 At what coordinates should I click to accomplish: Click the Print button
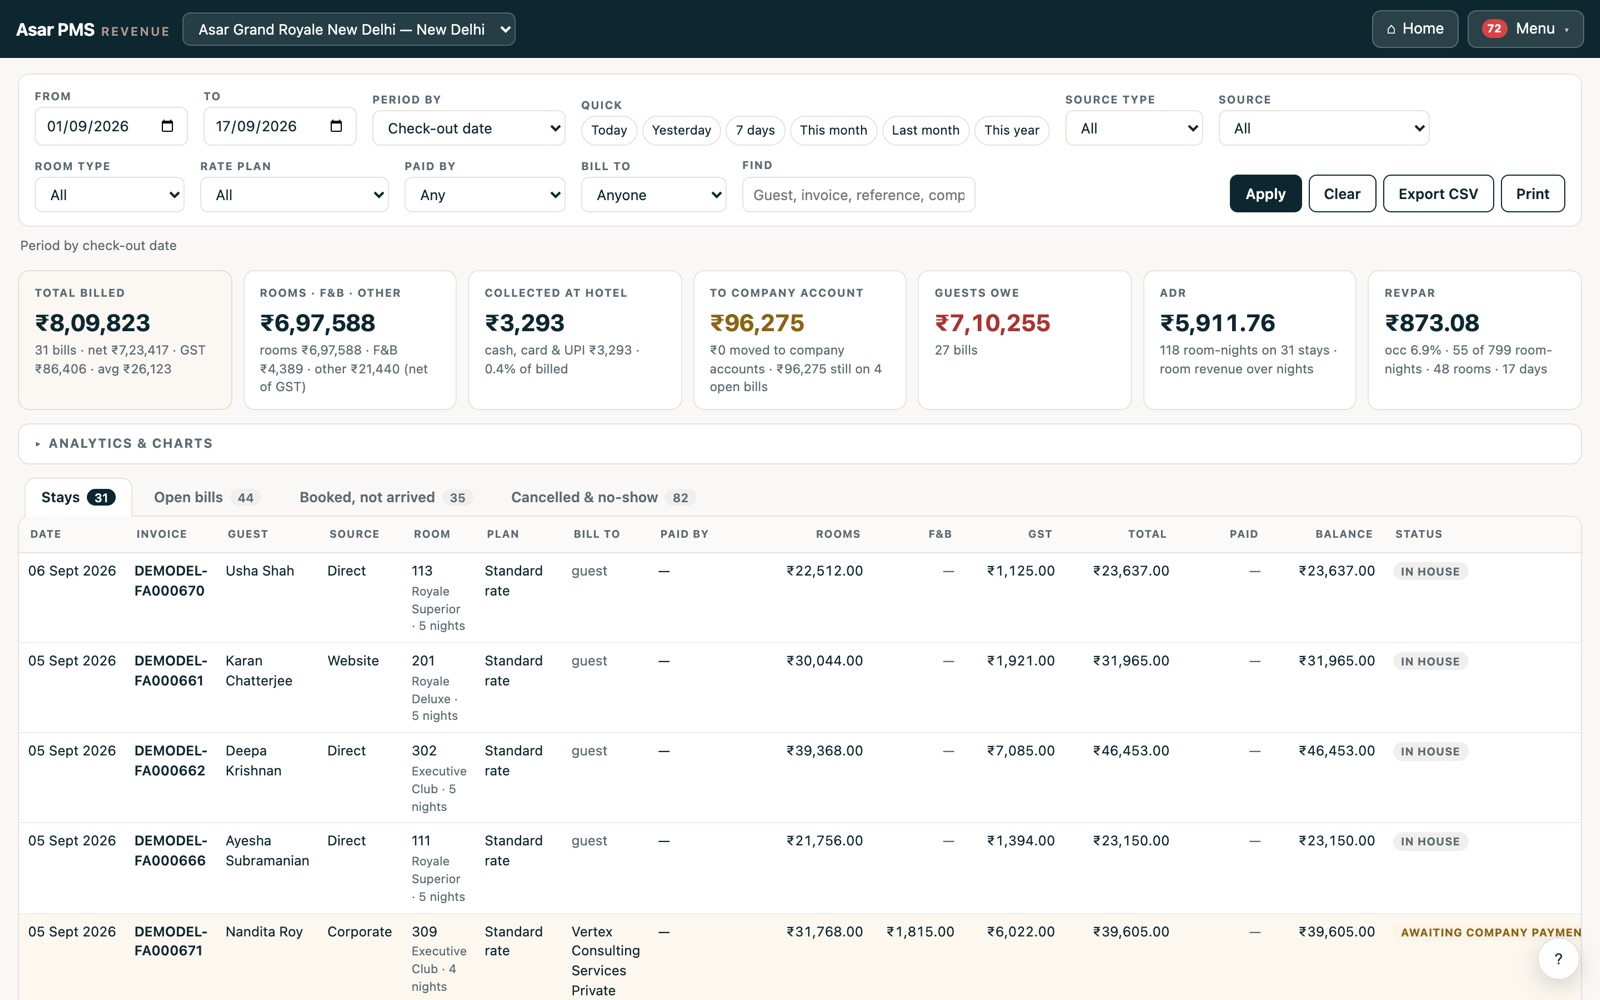(1533, 194)
